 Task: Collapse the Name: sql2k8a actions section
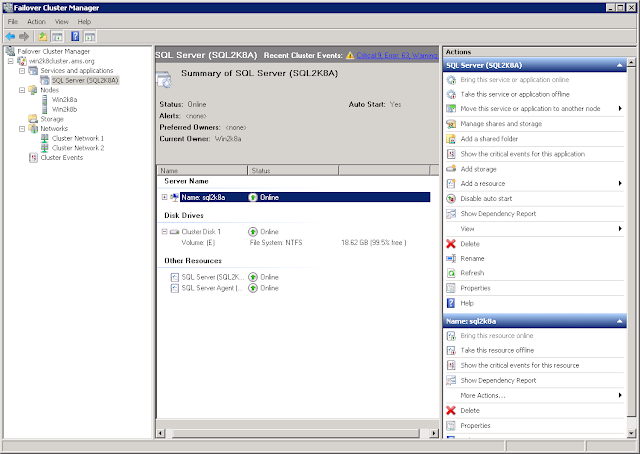(x=620, y=321)
